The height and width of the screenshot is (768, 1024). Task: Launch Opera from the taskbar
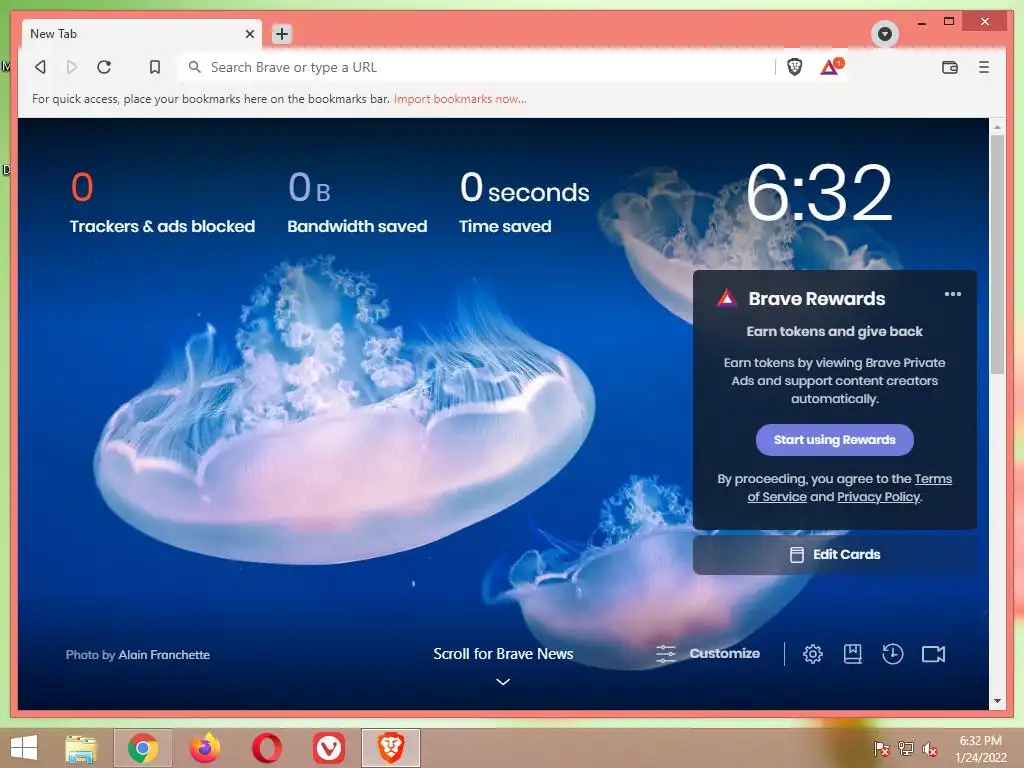point(266,748)
